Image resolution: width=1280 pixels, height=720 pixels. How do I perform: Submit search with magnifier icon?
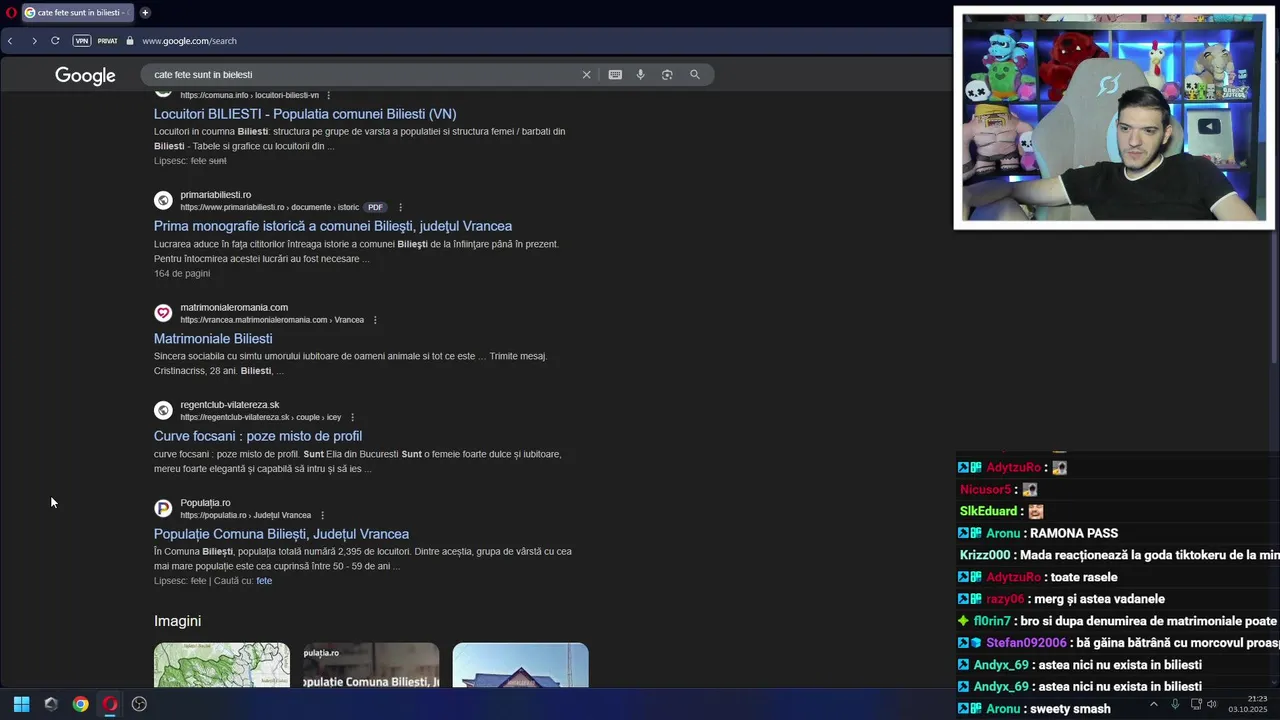(695, 75)
